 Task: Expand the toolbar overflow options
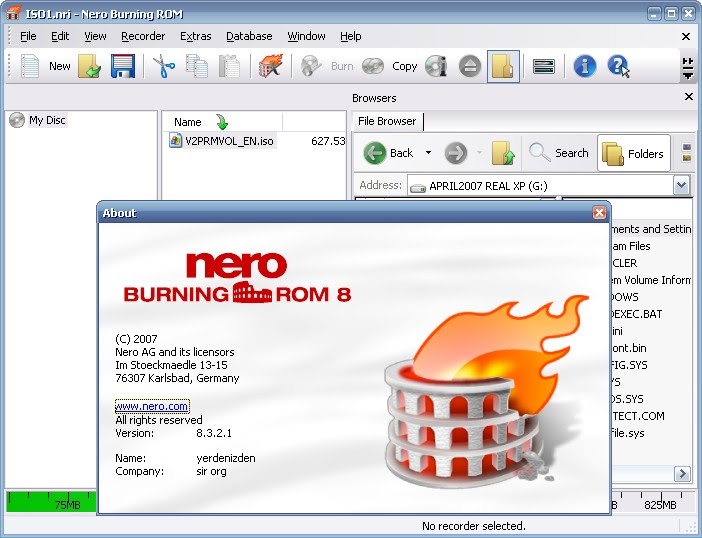687,68
